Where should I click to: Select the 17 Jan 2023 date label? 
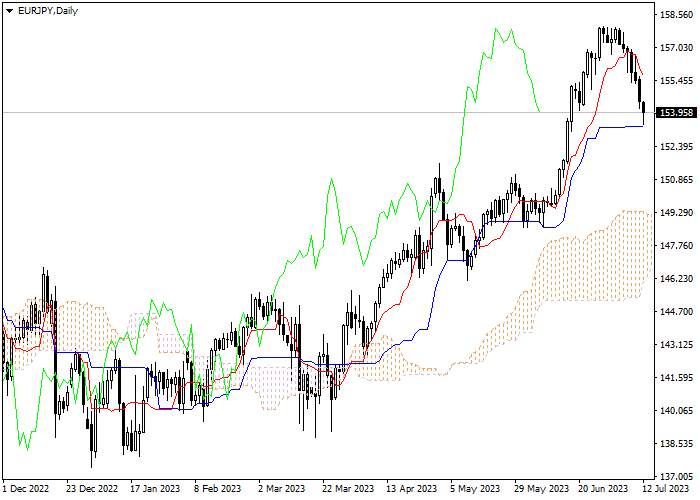[x=155, y=488]
